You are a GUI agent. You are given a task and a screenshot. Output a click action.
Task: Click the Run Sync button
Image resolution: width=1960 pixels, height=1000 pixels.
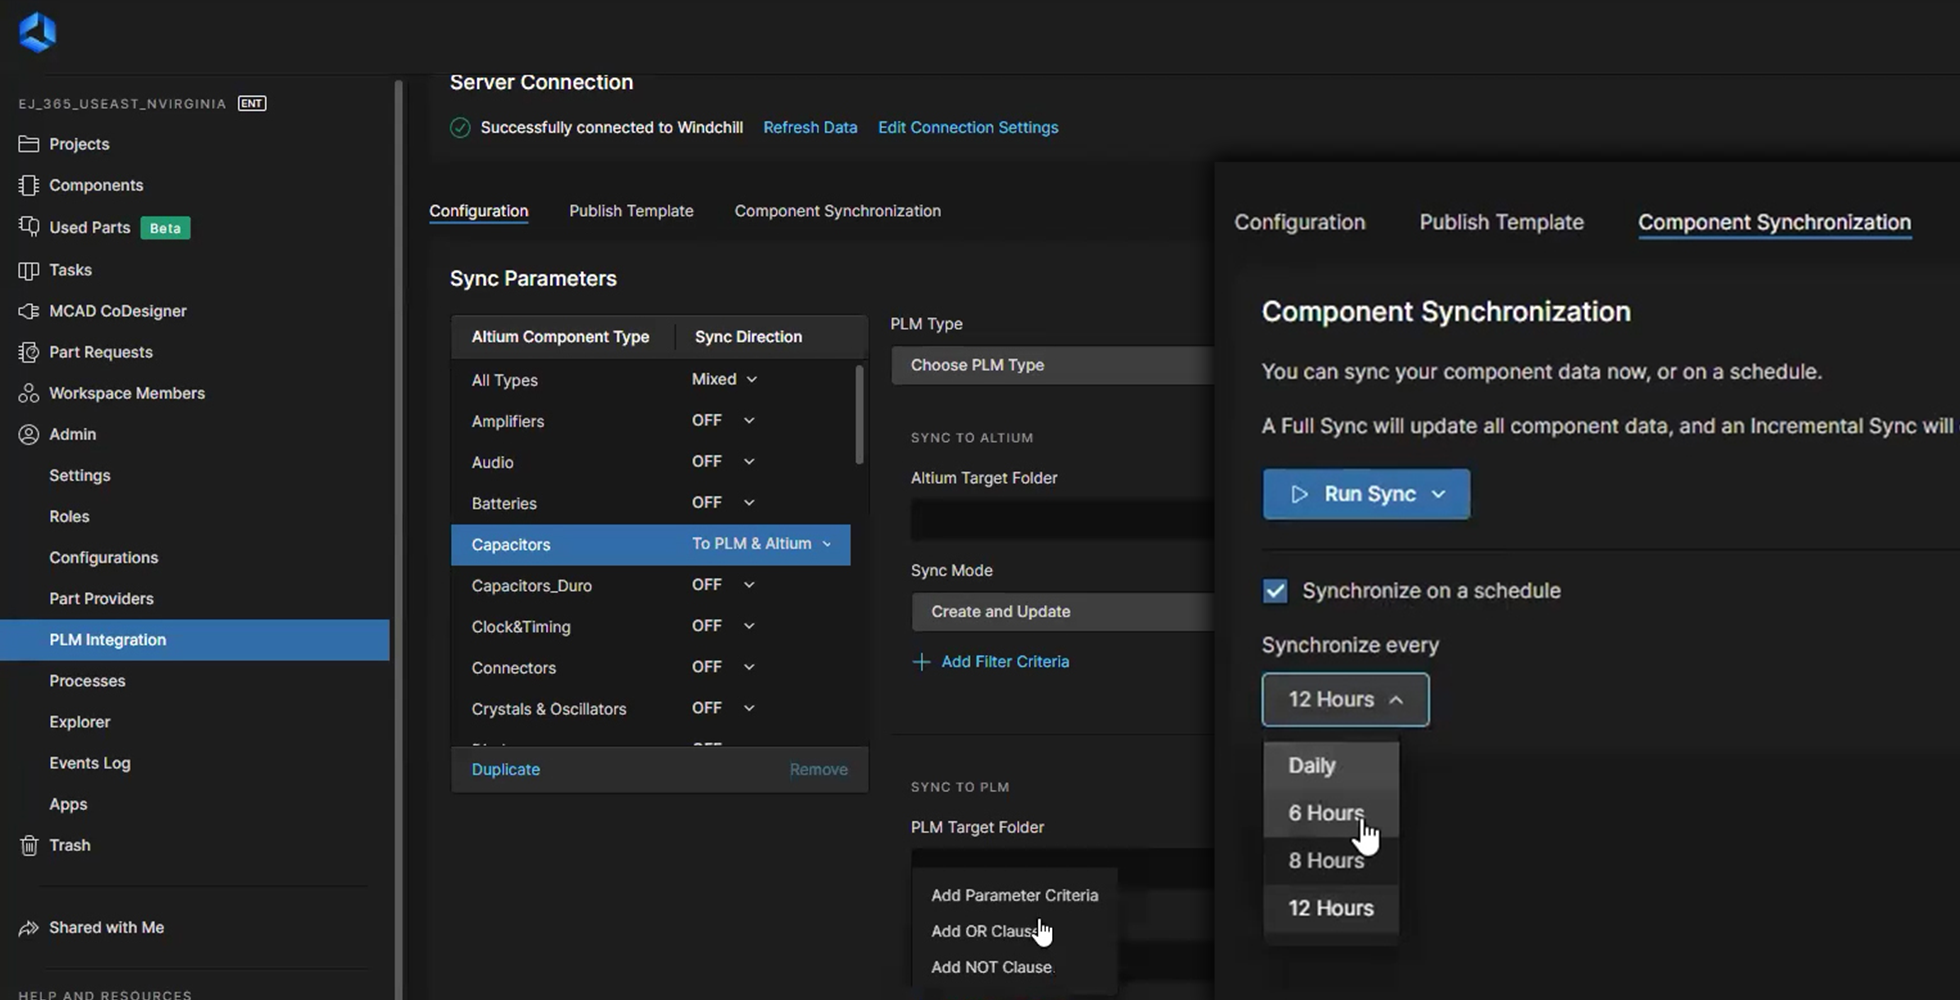click(x=1366, y=494)
